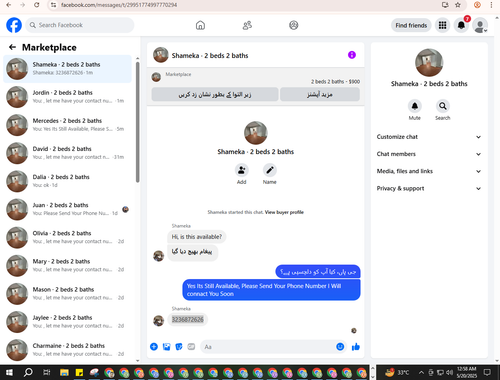Bookmark this page with the star icon
Screen dimensions: 500x380
tap(458, 5)
